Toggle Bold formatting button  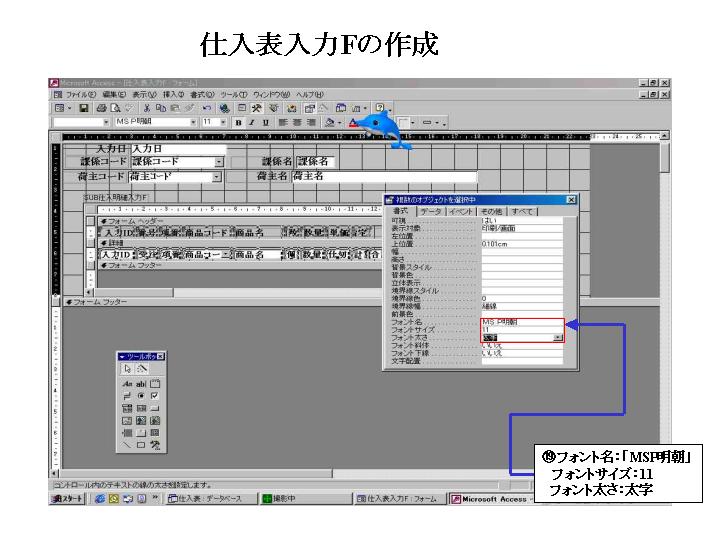(238, 123)
